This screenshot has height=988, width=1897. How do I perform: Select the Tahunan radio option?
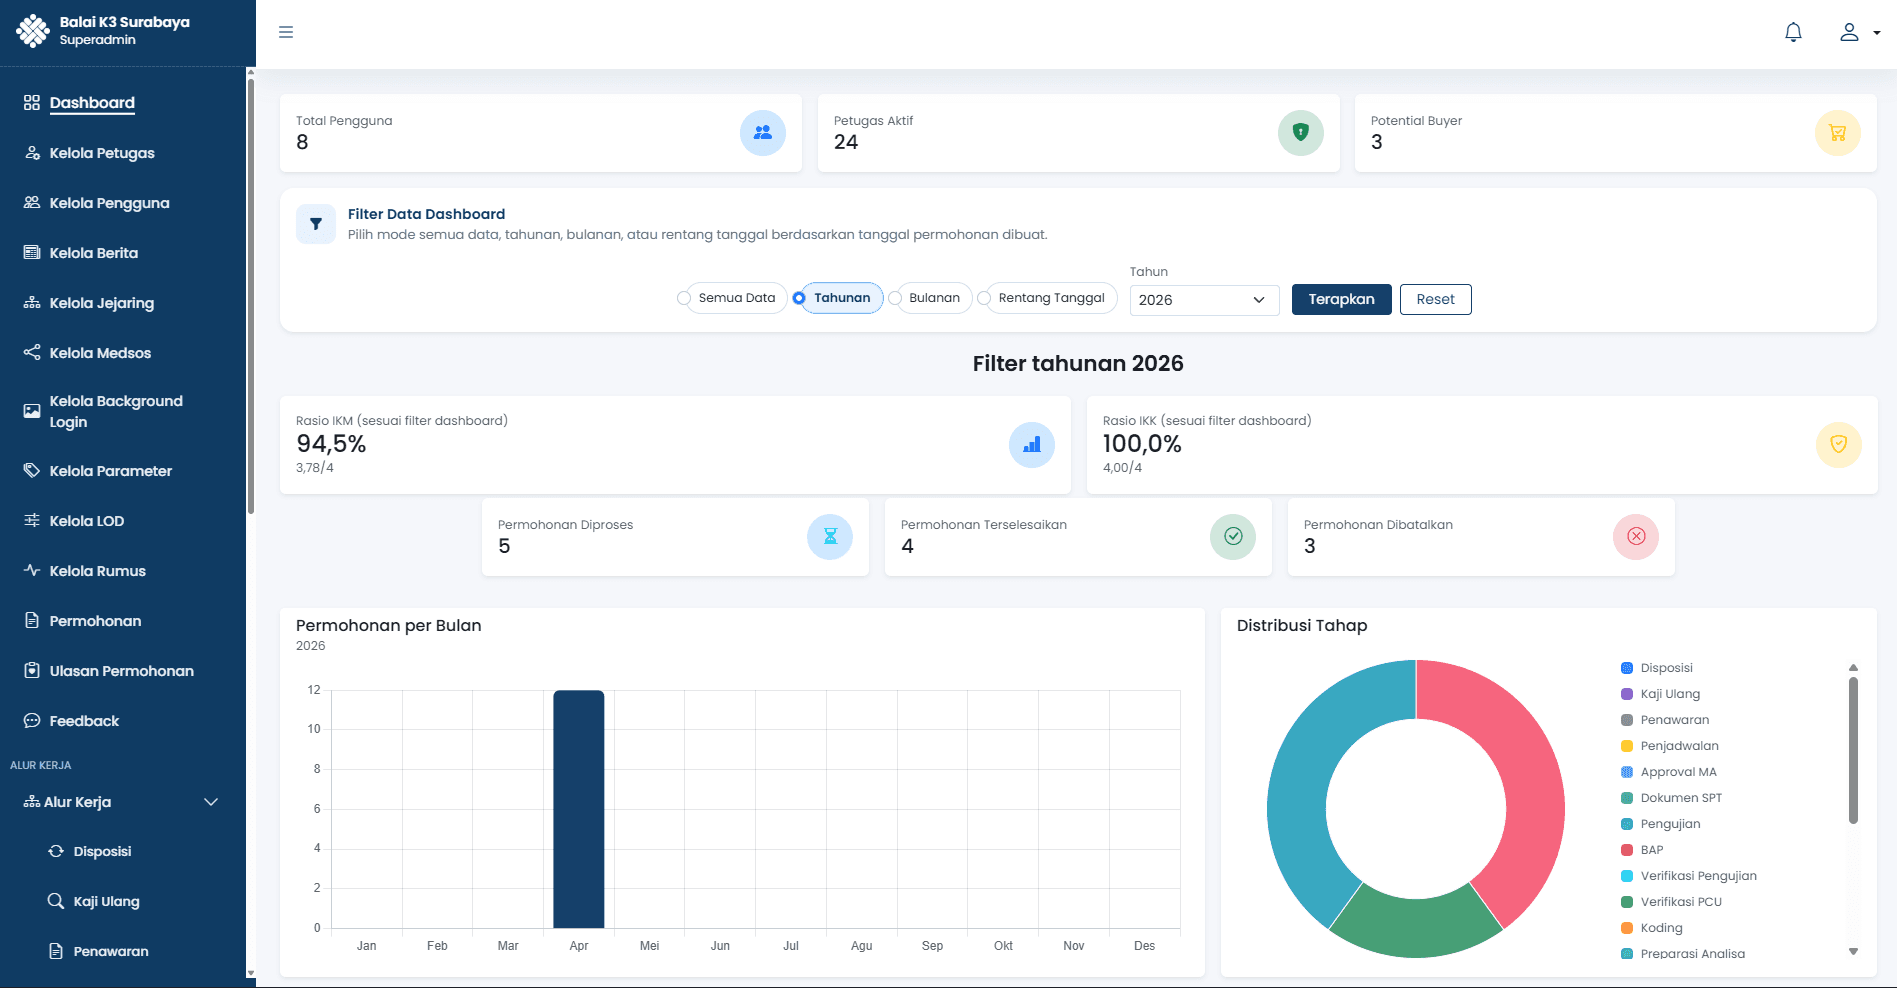pos(799,298)
